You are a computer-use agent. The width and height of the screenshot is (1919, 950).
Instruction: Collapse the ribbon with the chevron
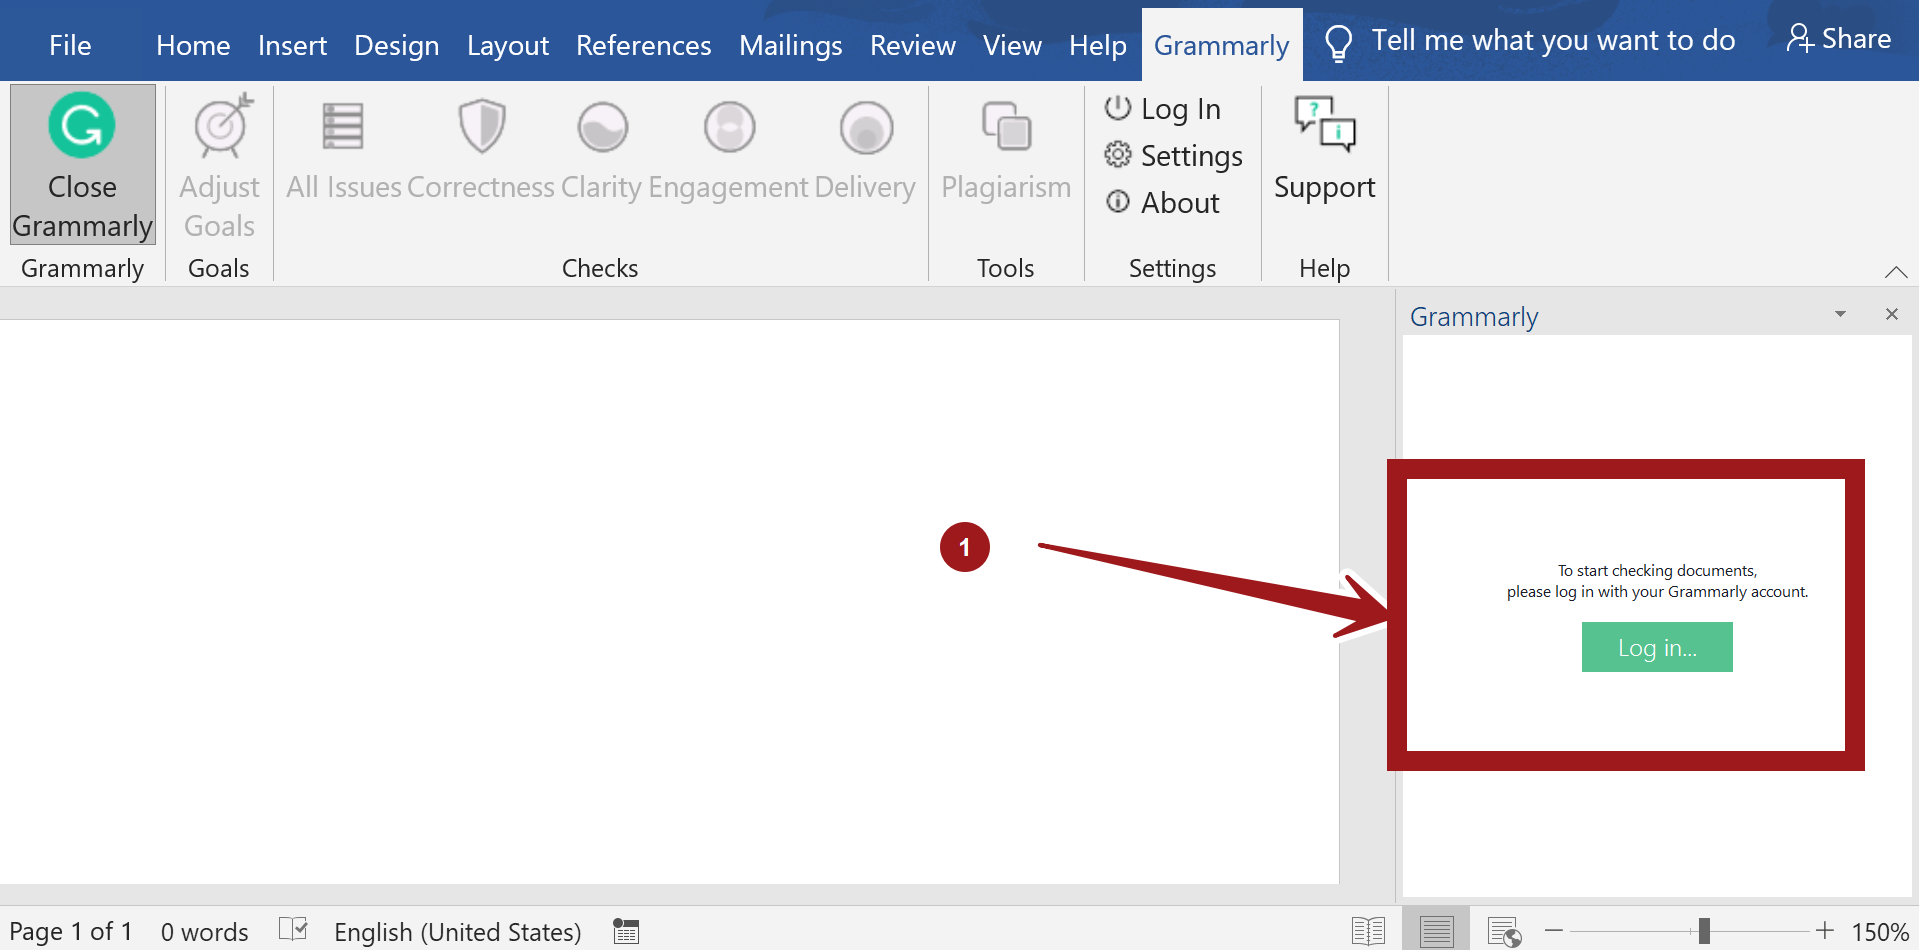point(1896,271)
